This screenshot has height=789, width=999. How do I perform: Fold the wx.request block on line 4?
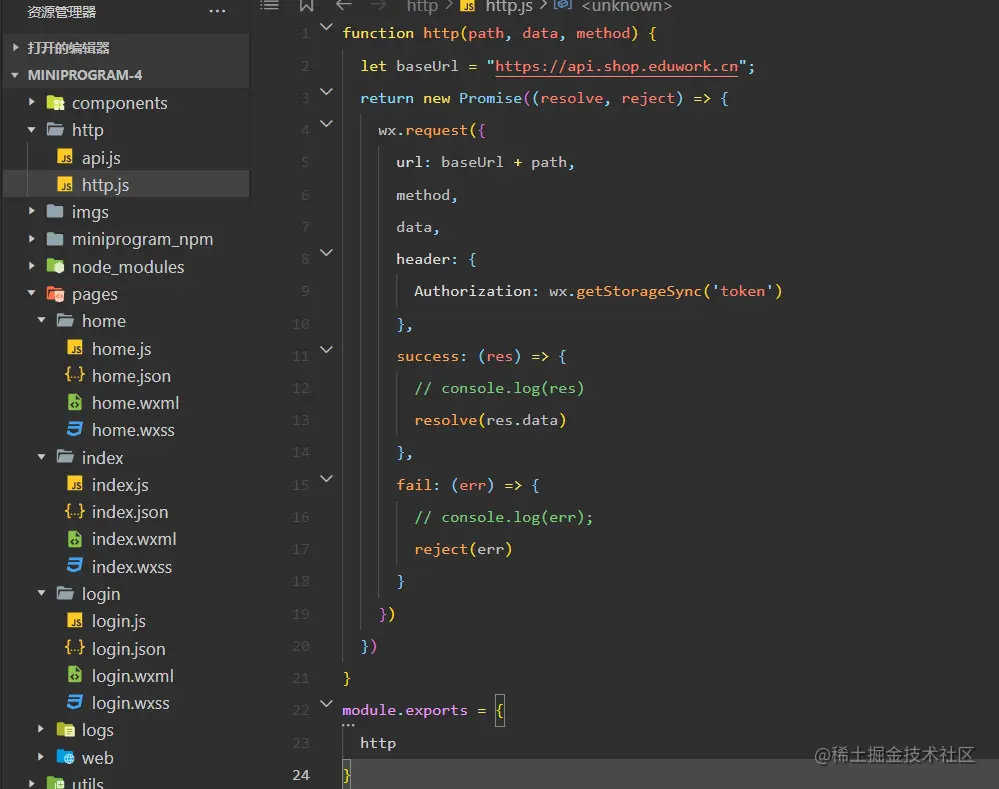click(326, 124)
